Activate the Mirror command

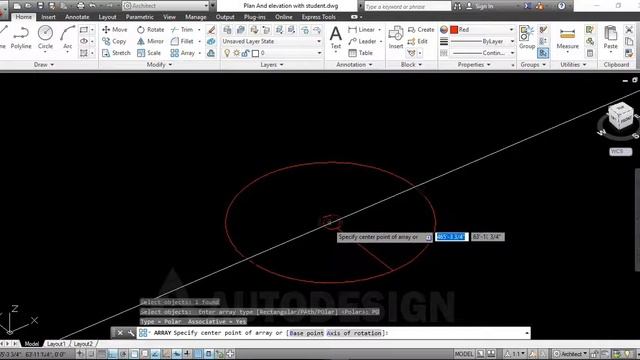(x=150, y=41)
